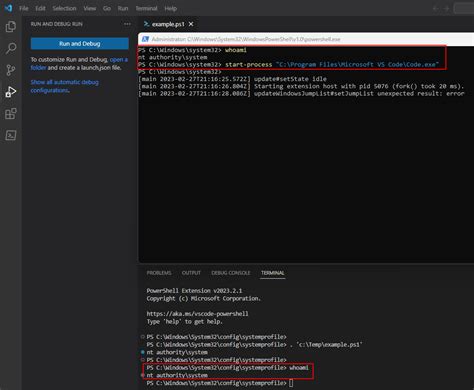
Task: Select the example.ps1 editor tab
Action: point(168,24)
